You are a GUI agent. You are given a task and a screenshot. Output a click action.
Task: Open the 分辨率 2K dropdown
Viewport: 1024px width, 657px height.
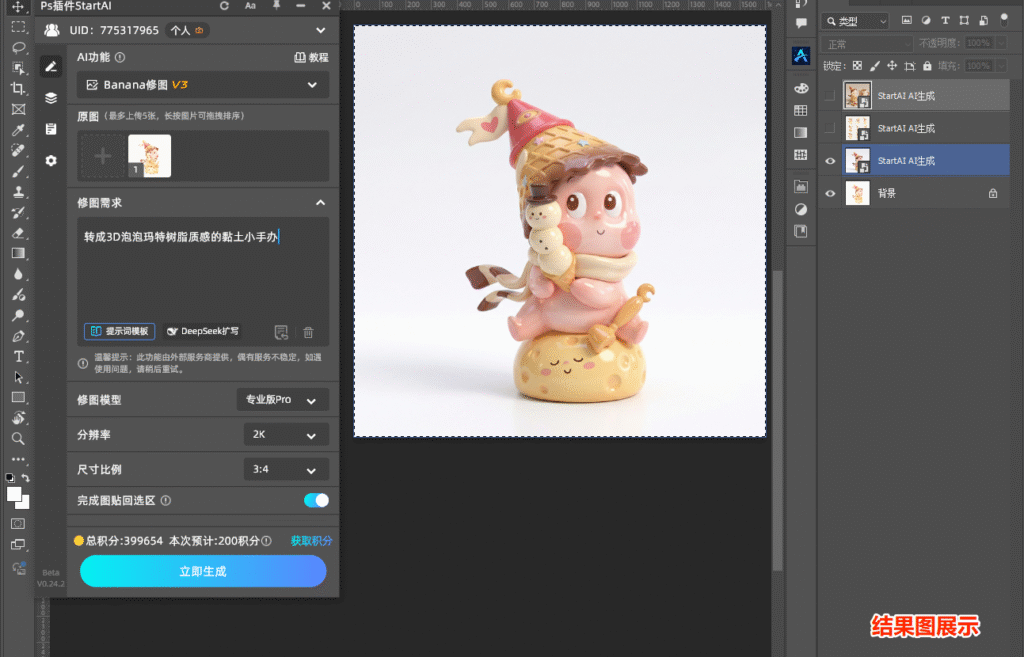click(x=286, y=435)
